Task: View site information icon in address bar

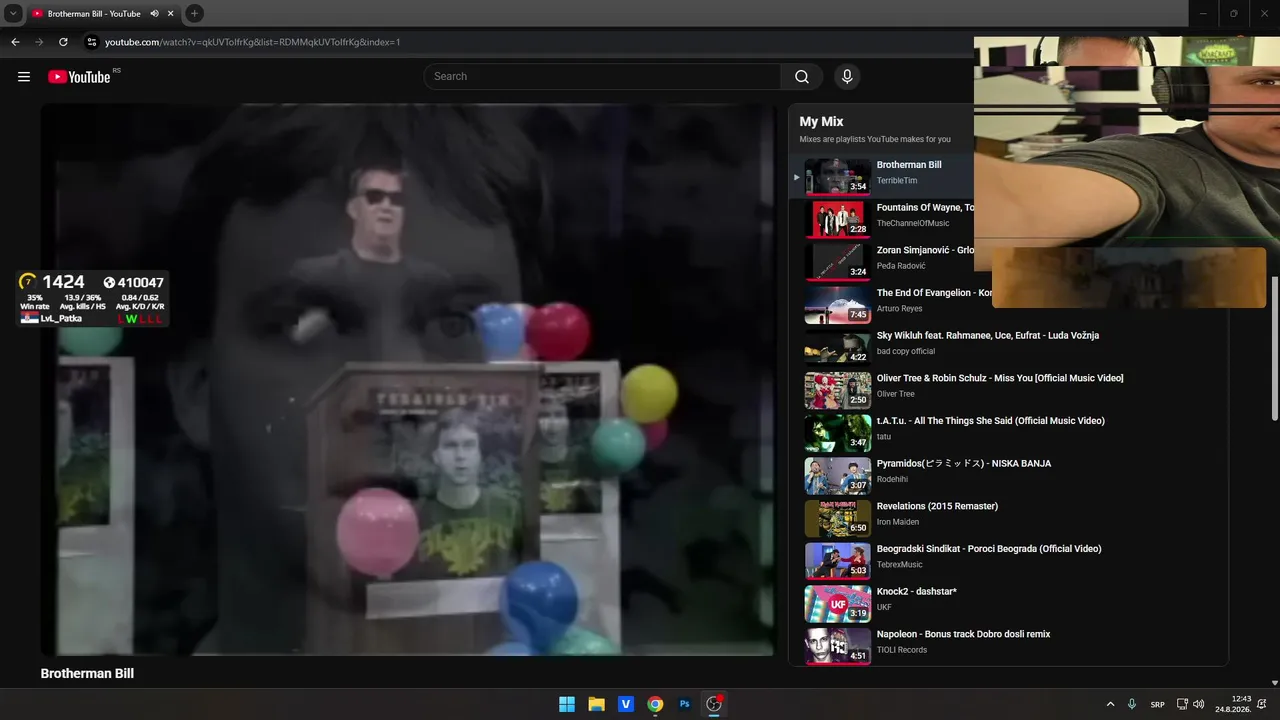Action: pos(91,42)
